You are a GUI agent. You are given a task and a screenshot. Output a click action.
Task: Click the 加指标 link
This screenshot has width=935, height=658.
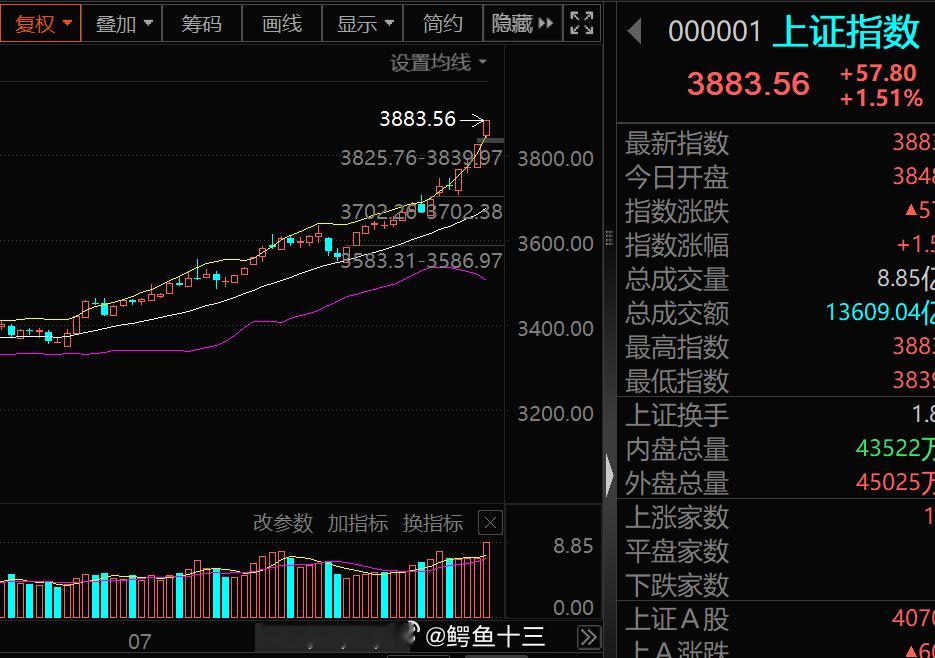click(358, 523)
